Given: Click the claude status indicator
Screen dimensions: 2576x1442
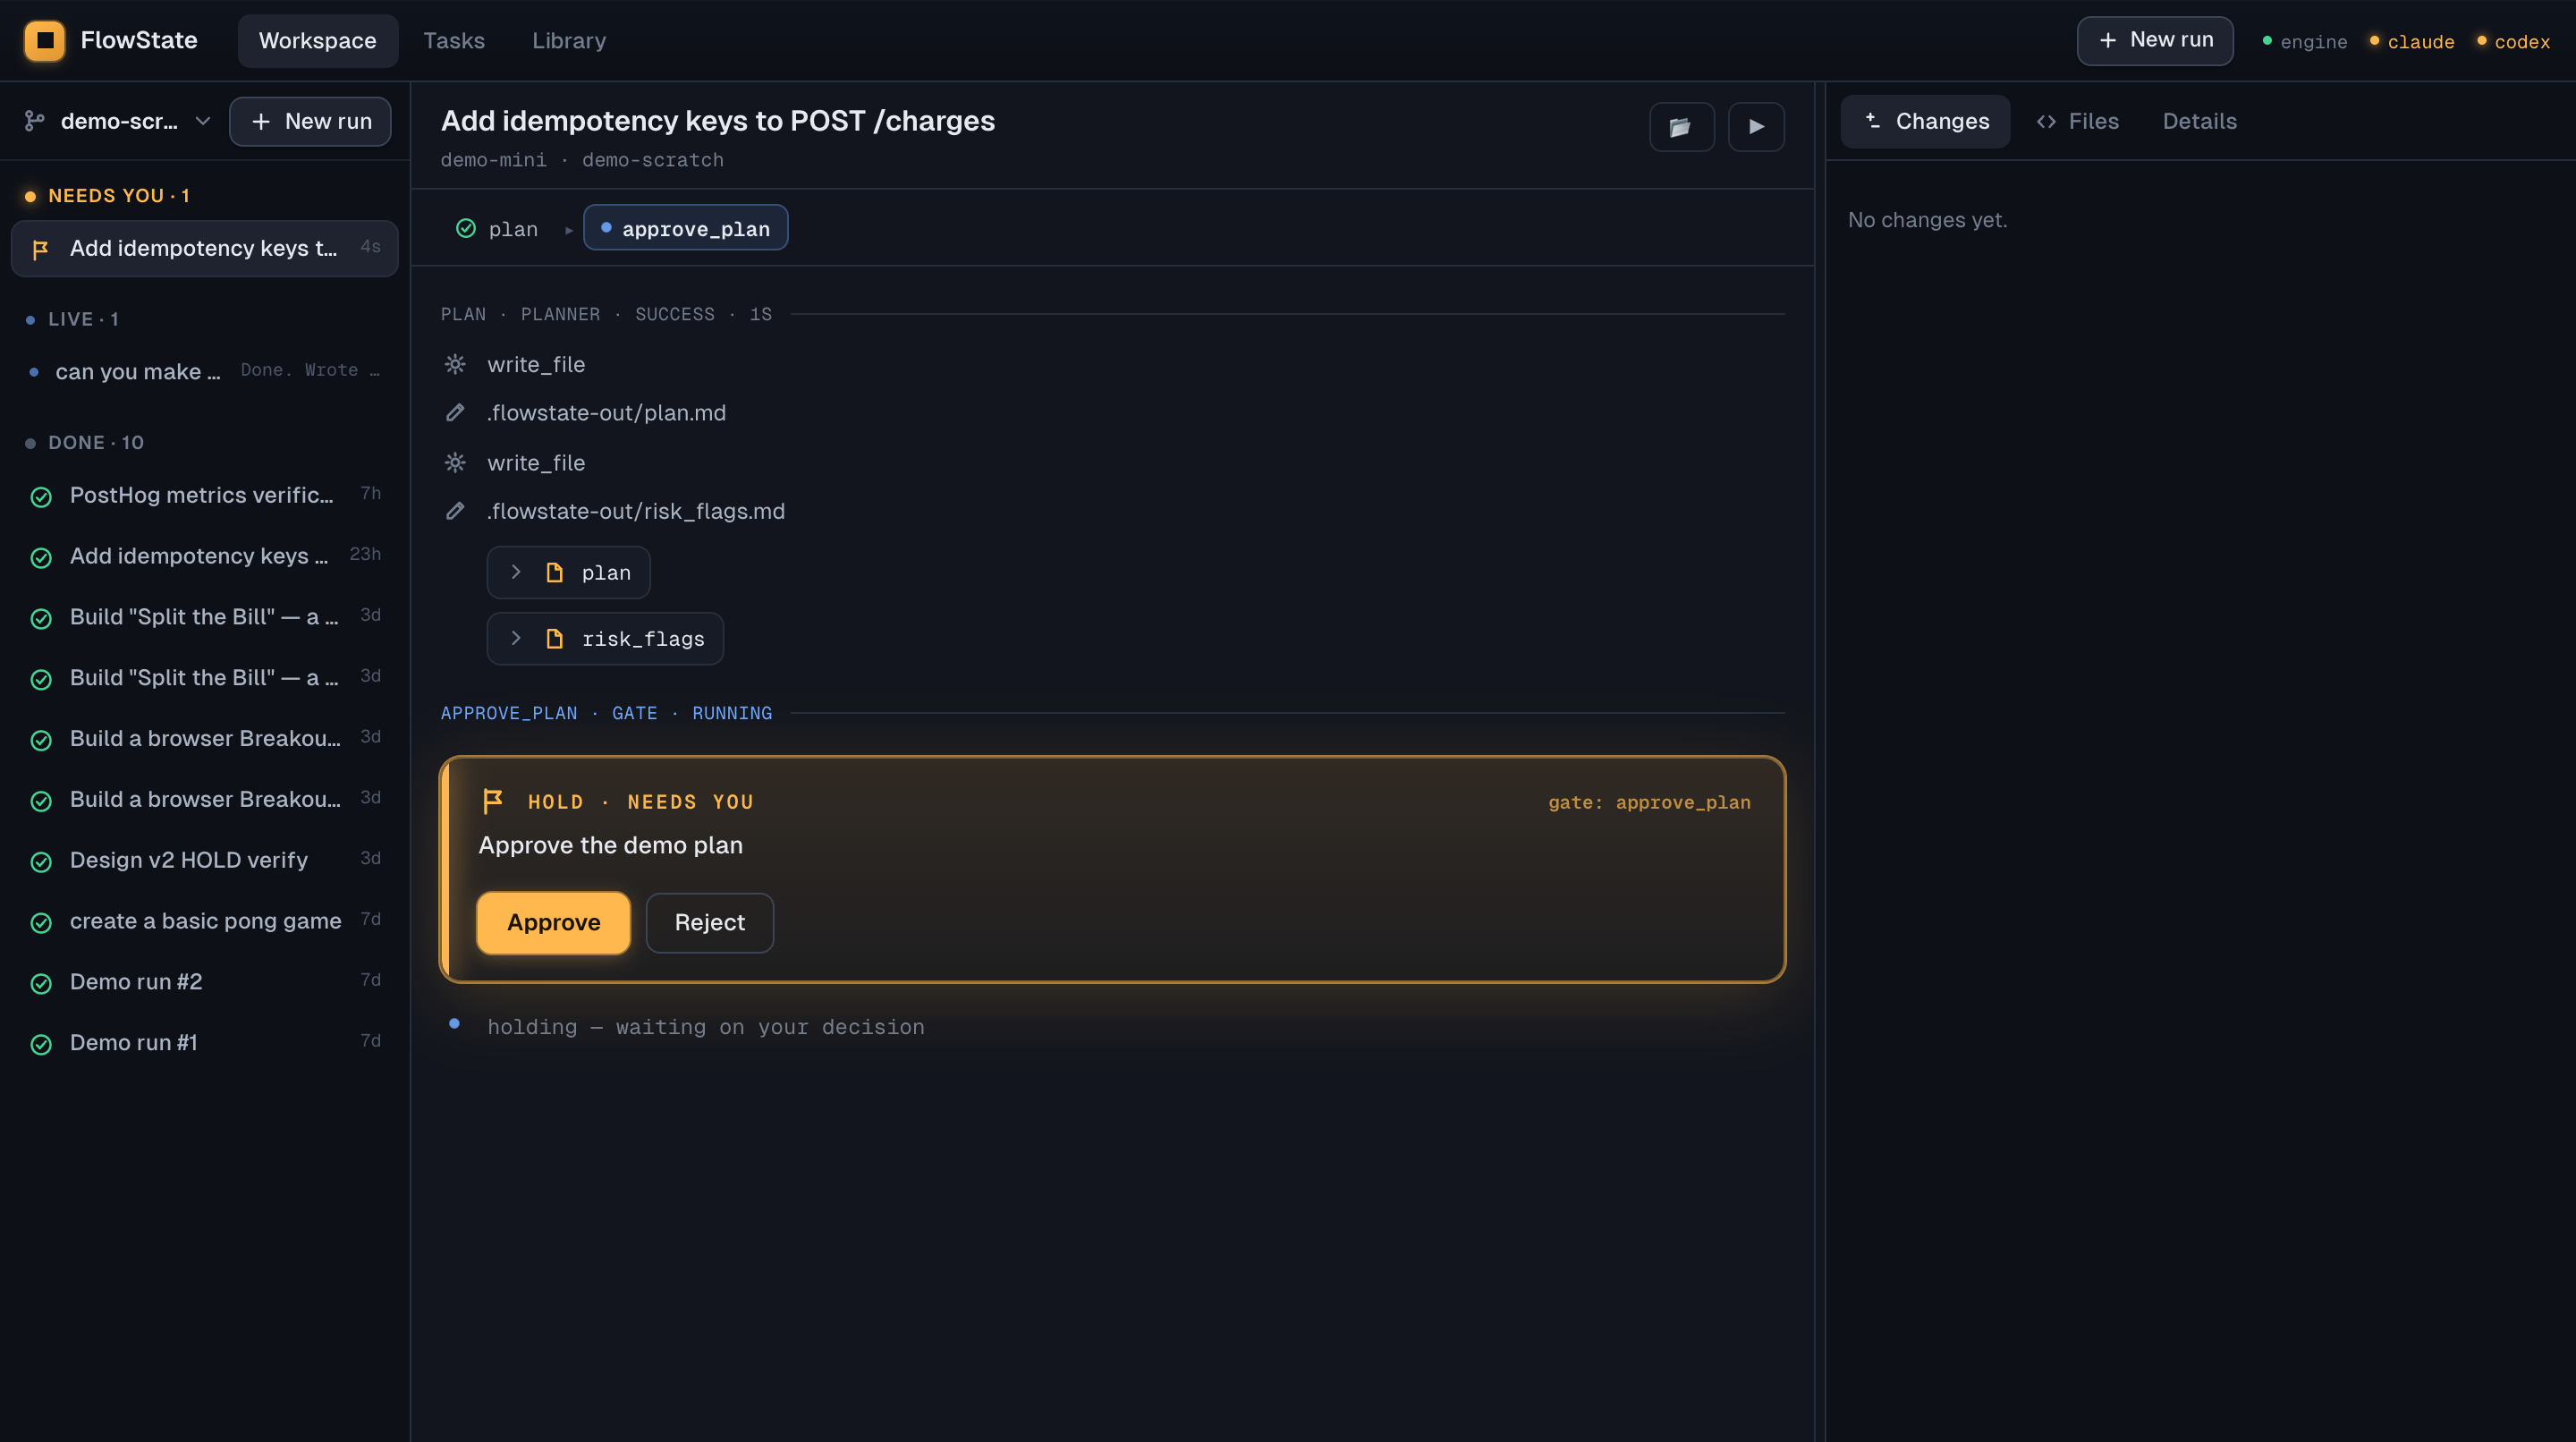Looking at the screenshot, I should 2412,41.
